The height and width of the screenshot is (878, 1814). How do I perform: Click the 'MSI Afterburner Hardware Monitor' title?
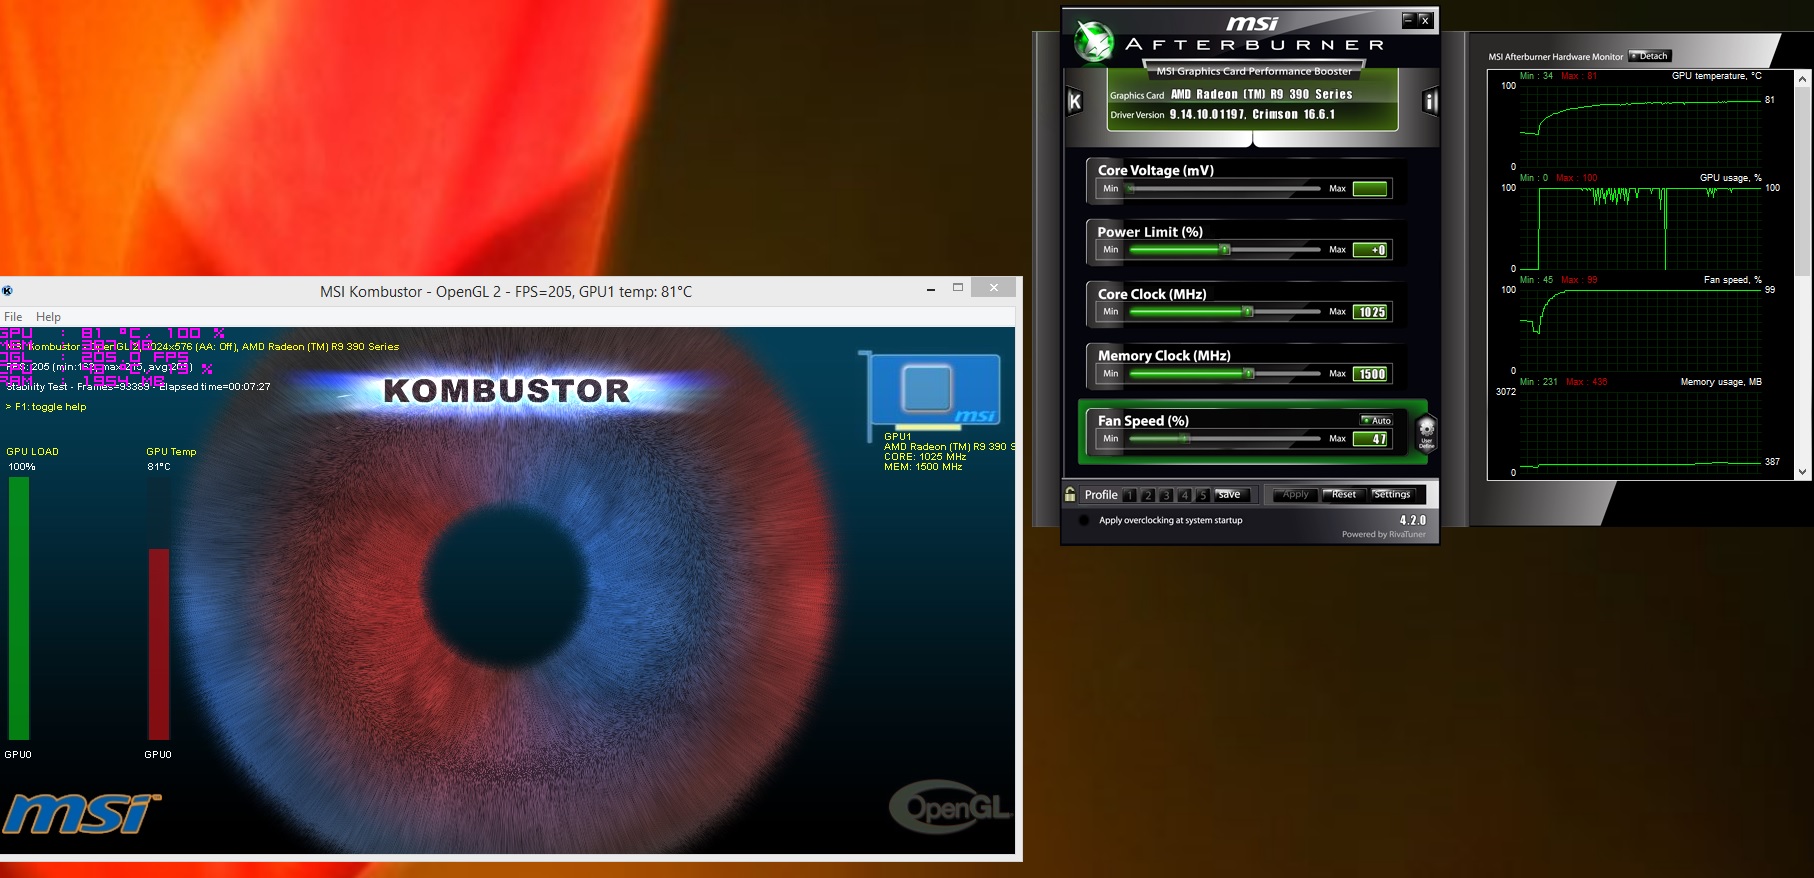pos(1556,57)
